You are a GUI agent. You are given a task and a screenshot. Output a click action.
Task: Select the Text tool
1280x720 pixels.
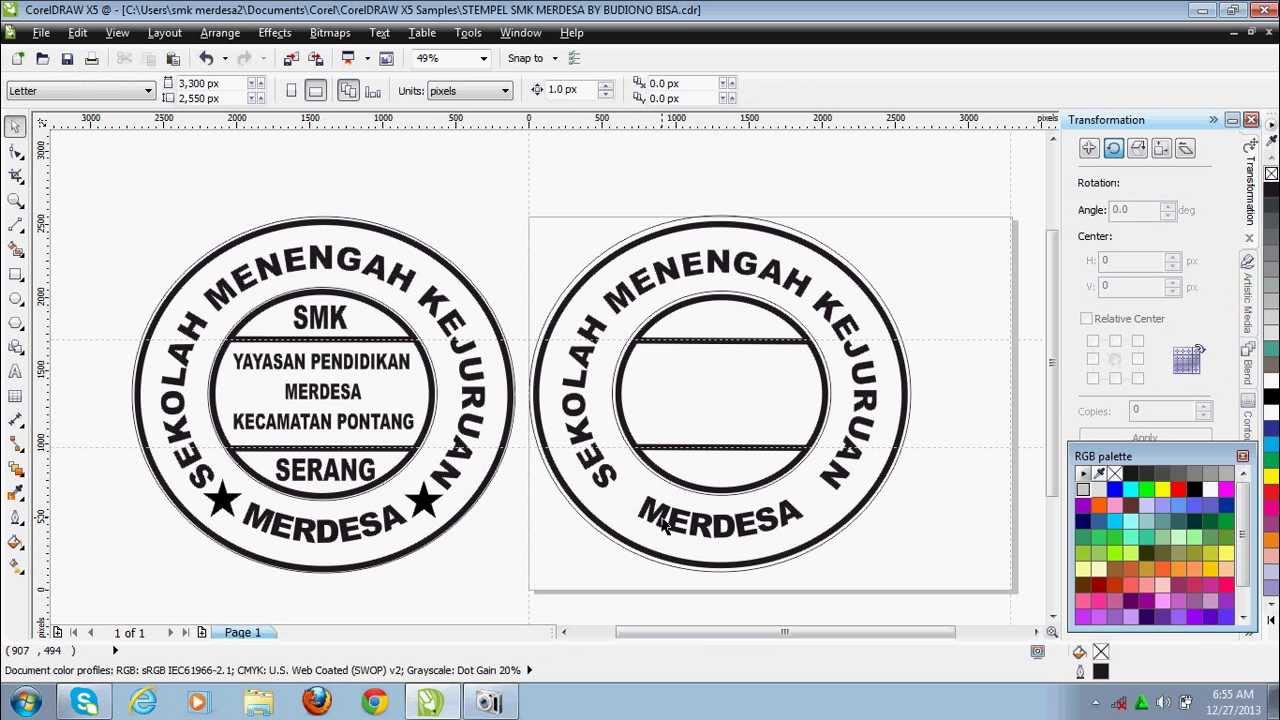tap(15, 372)
